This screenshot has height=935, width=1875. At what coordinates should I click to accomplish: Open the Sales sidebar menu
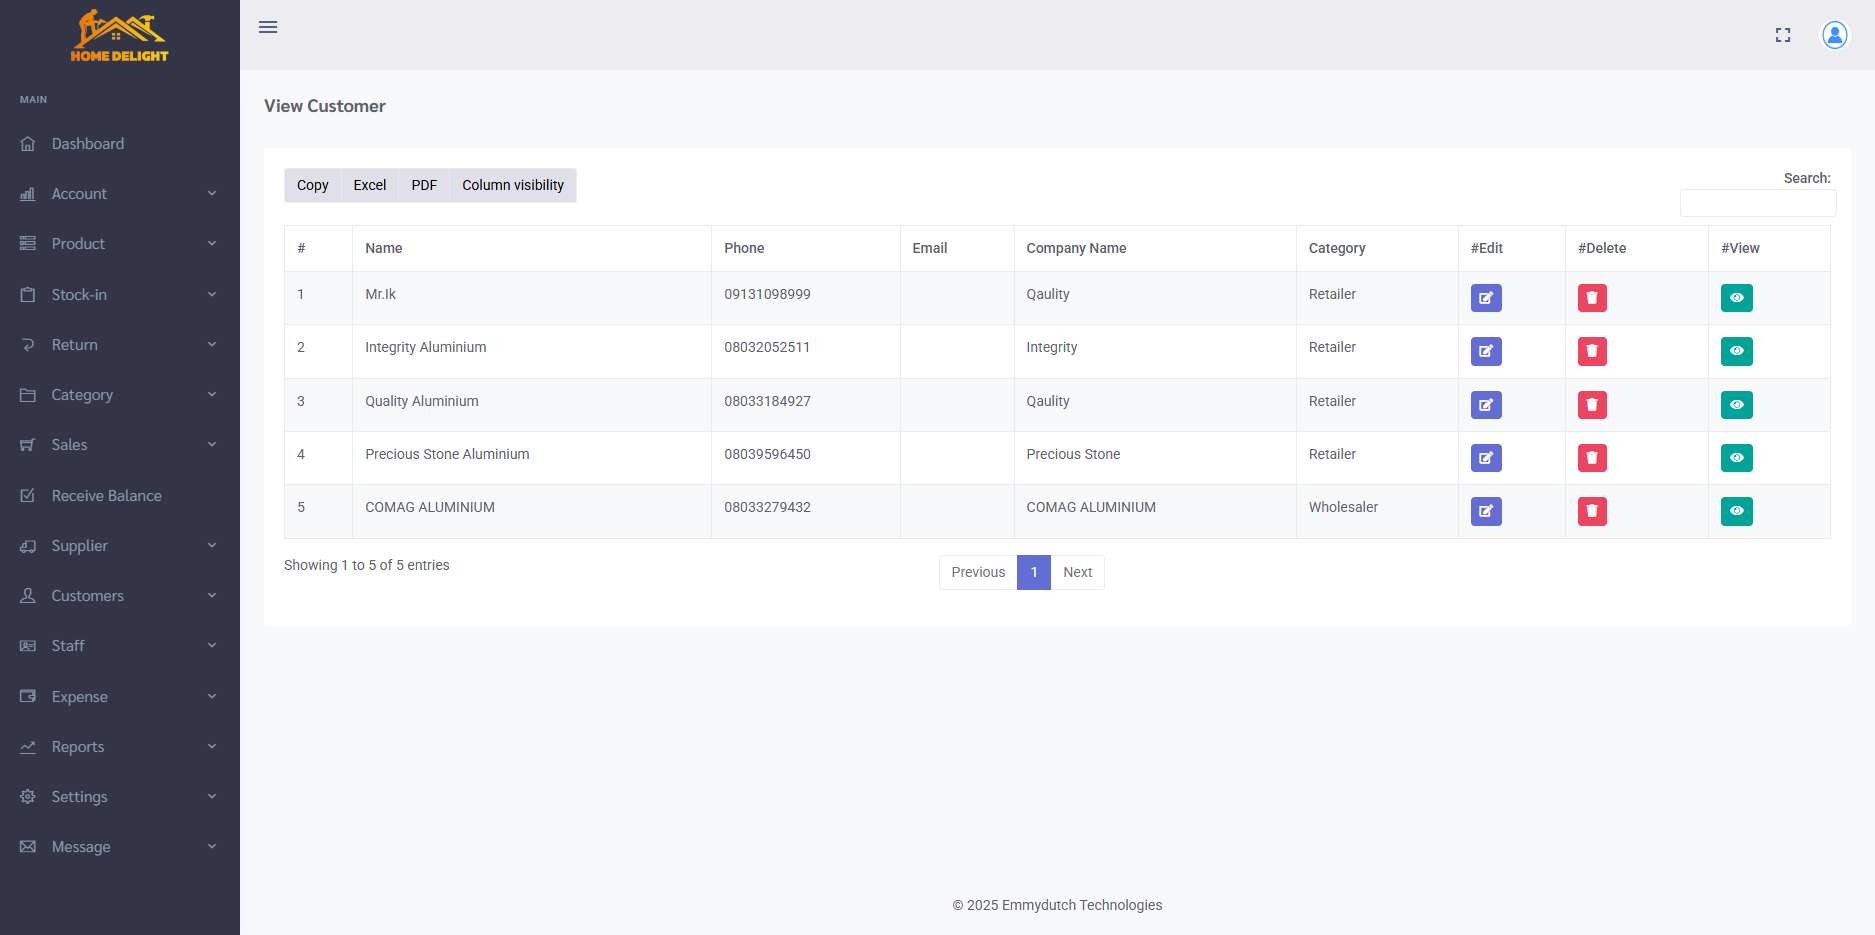(x=120, y=445)
